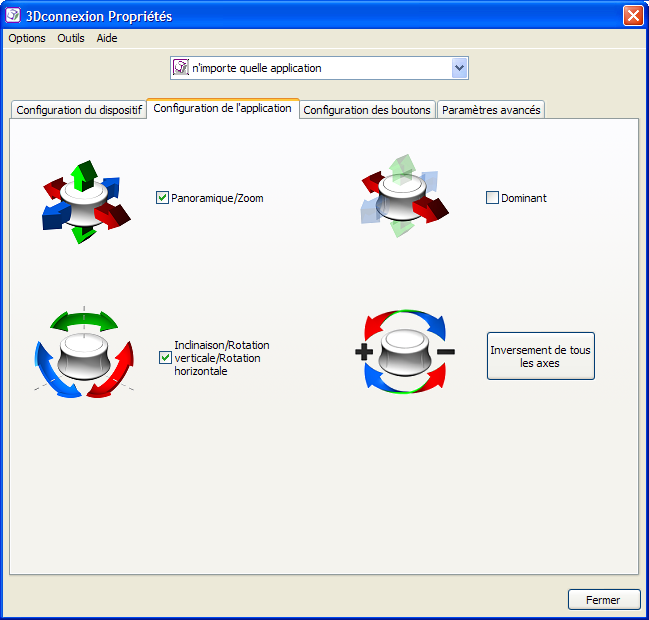Viewport: 649px width, 620px height.
Task: Click the 3Dconnexion title bar logo icon
Action: (13, 15)
